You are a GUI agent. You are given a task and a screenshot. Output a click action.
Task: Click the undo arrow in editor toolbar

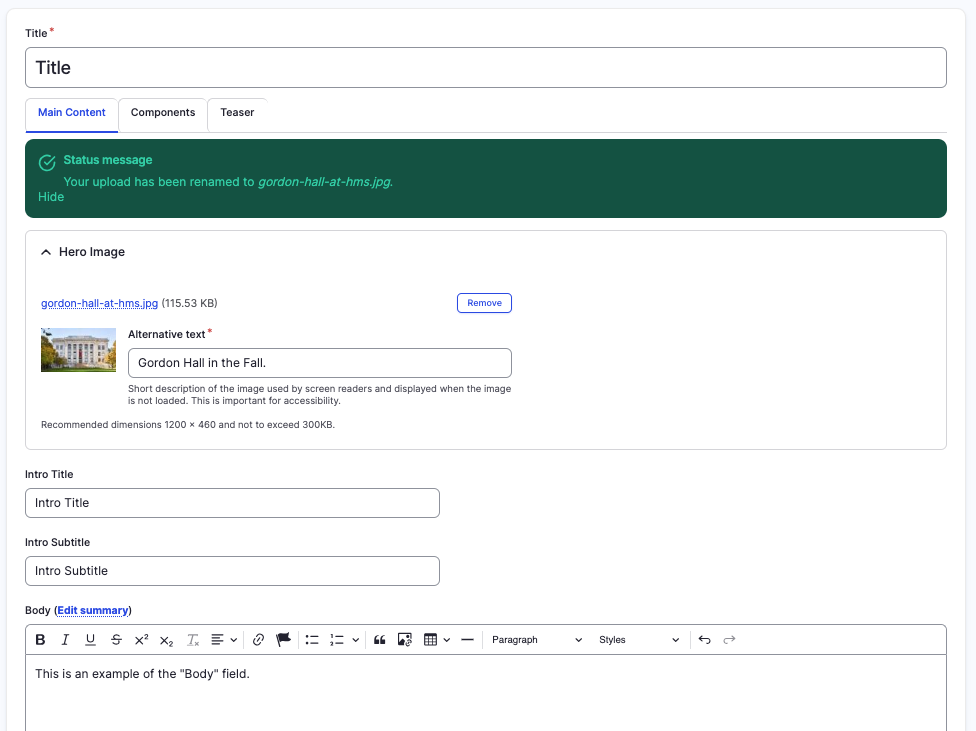coord(705,640)
